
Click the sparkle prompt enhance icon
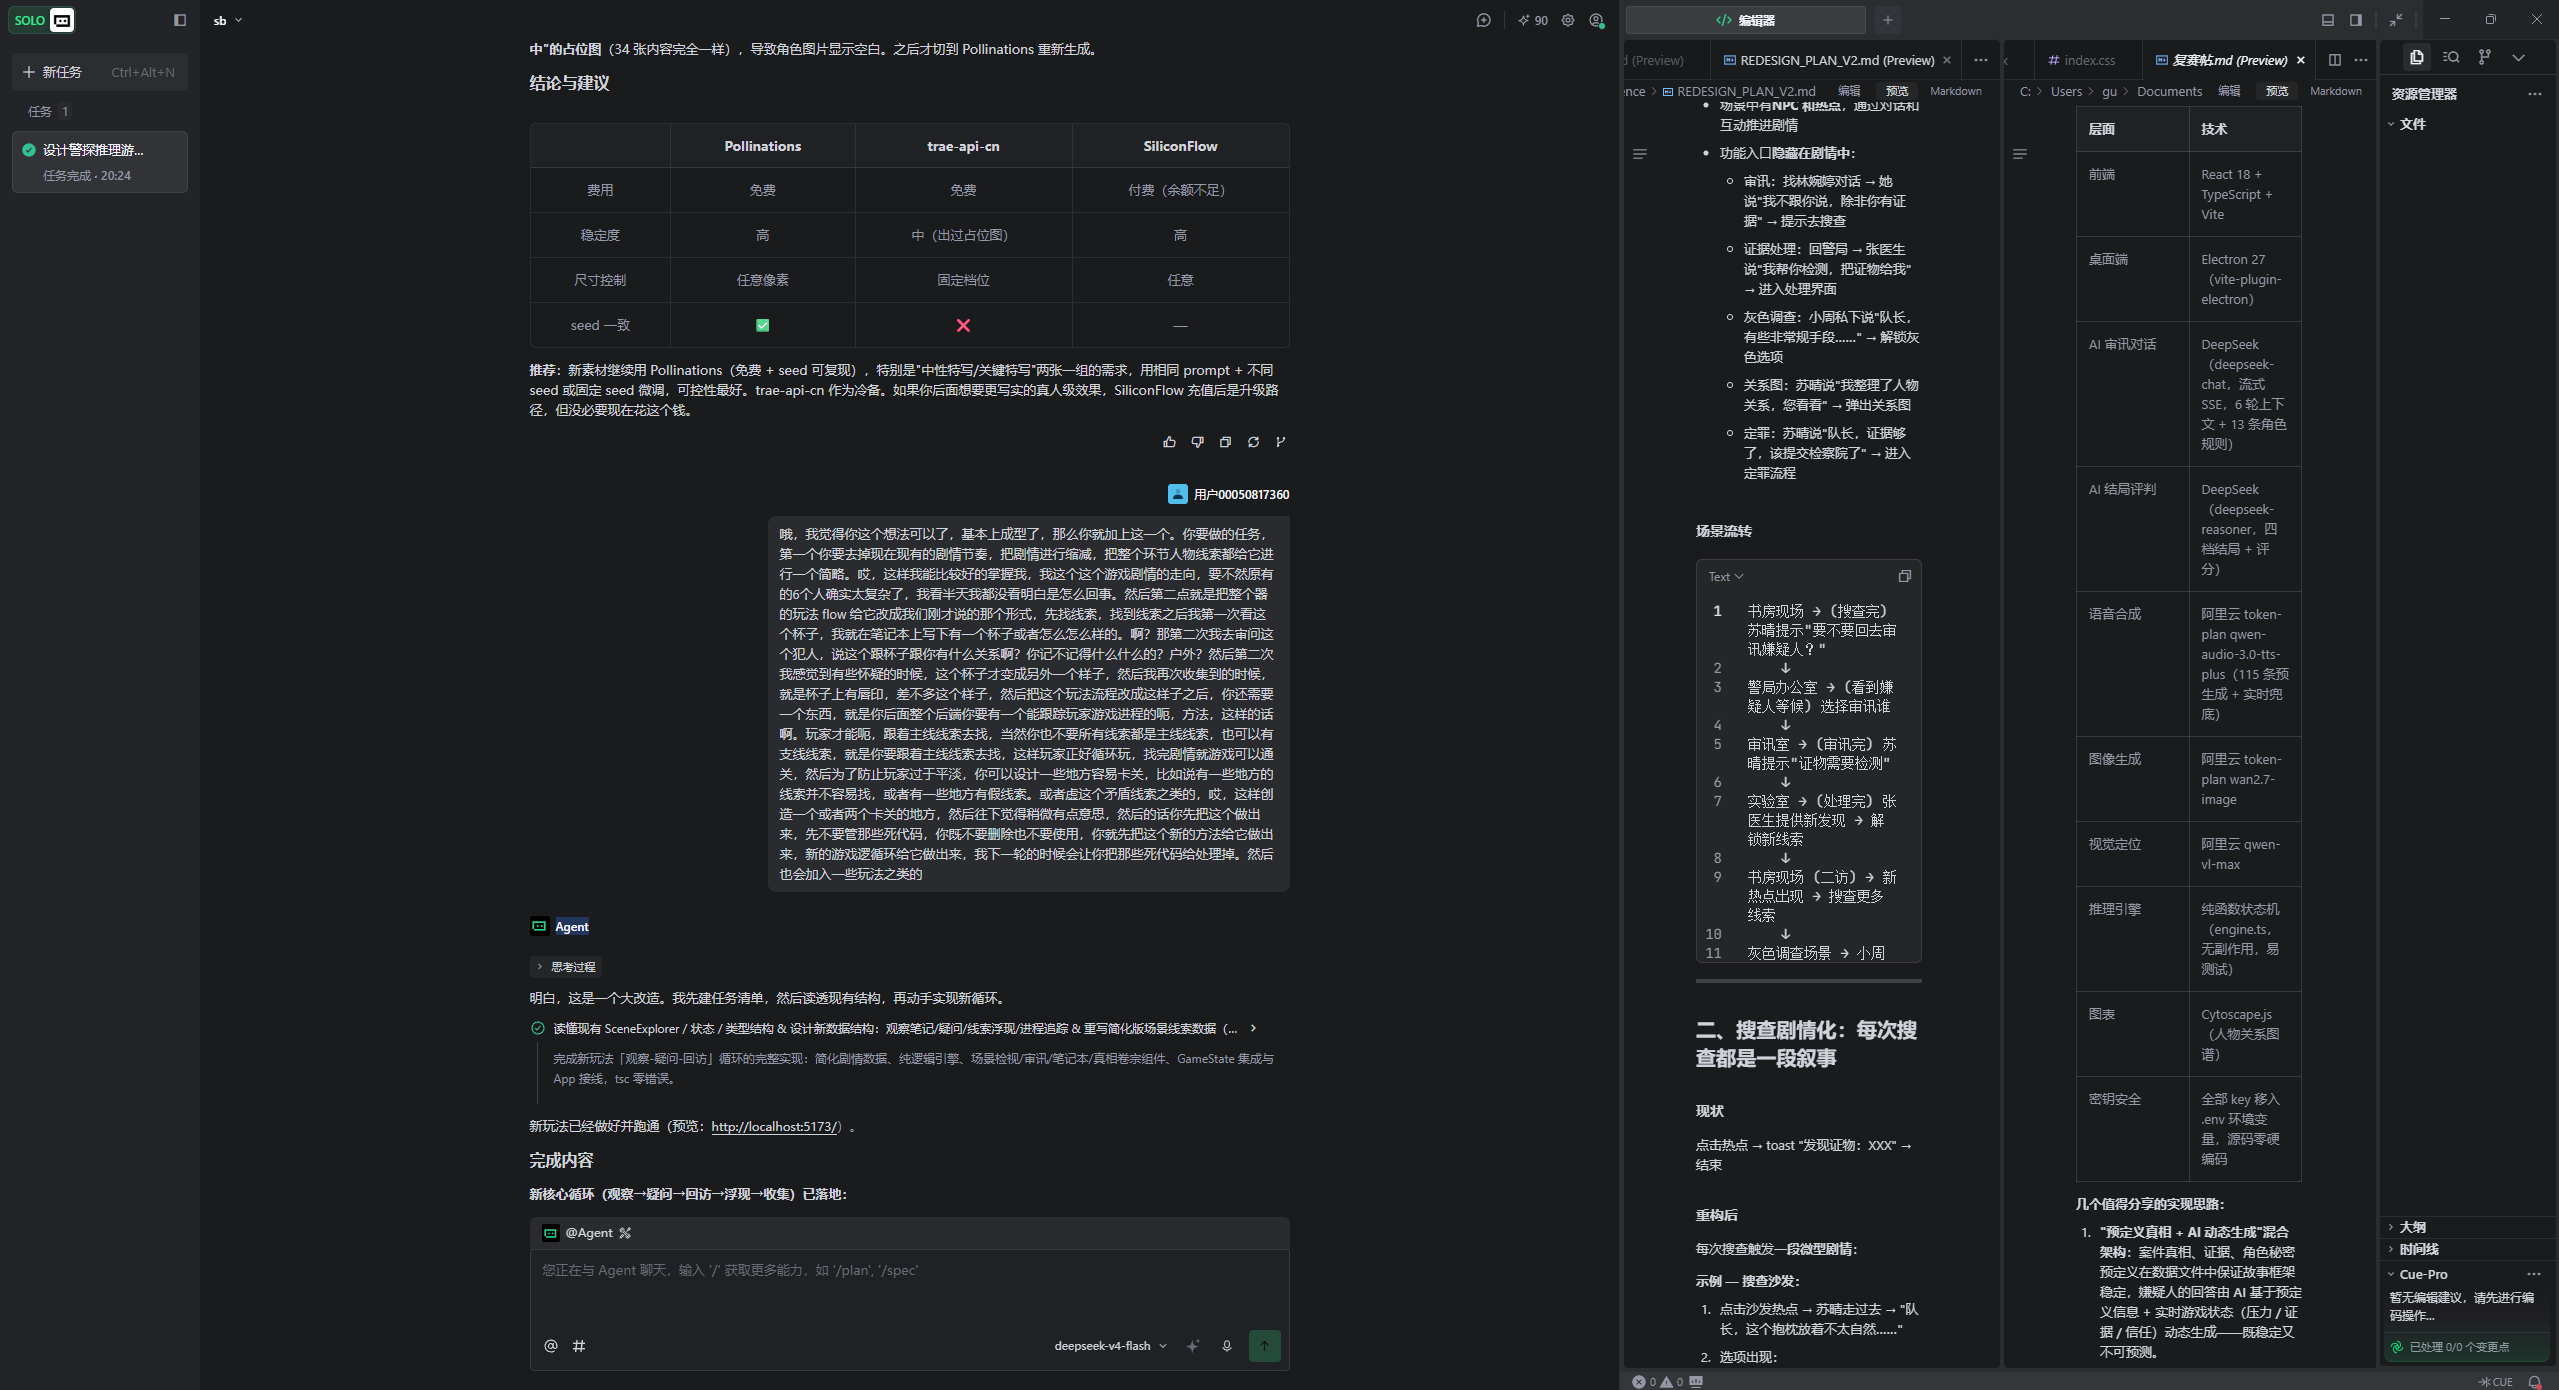click(x=1193, y=1346)
